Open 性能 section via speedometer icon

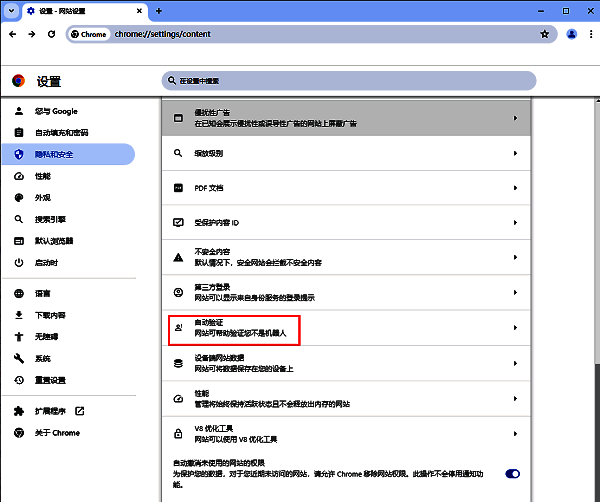(x=18, y=176)
